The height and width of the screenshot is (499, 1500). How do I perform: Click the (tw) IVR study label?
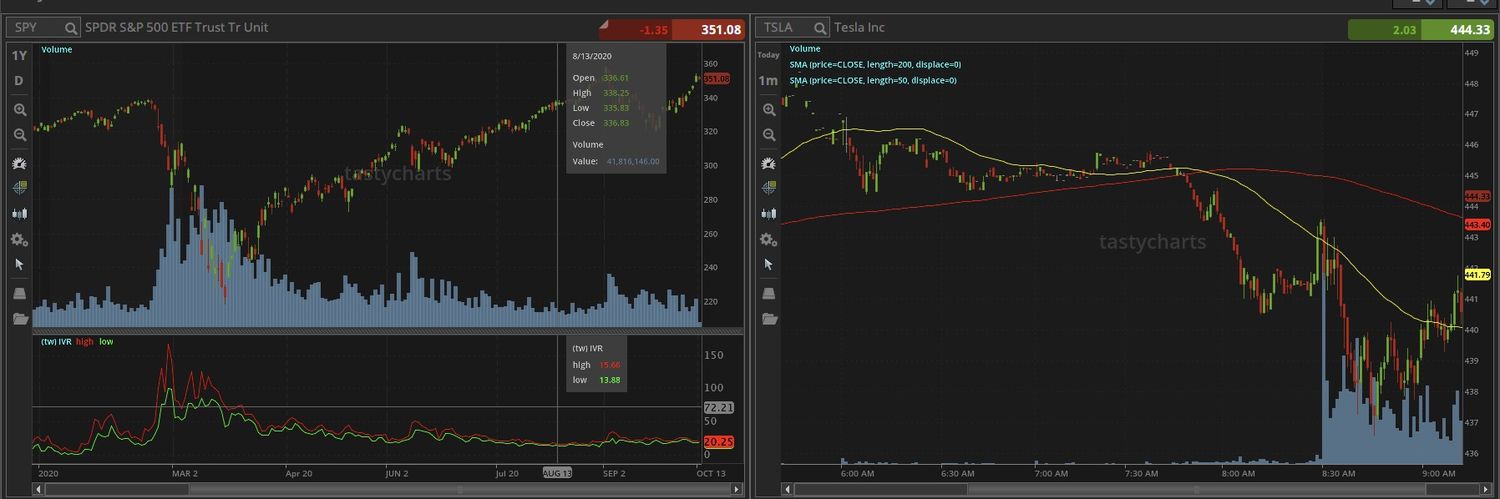tap(56, 341)
